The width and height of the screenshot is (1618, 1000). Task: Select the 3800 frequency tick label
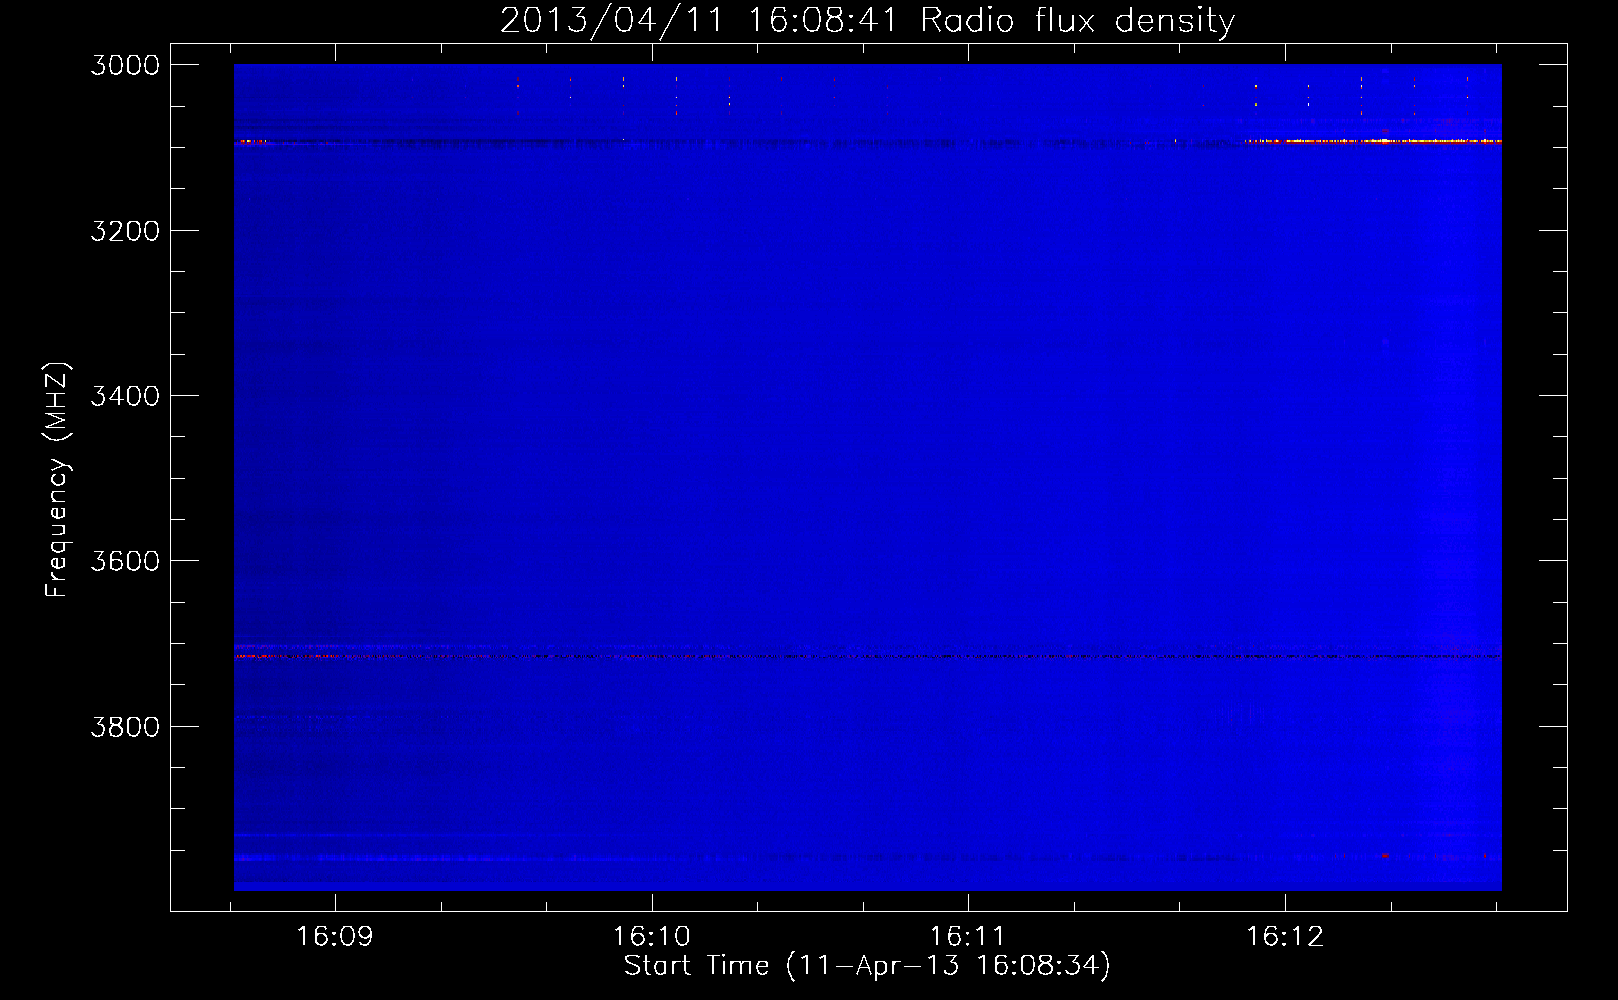coord(125,727)
